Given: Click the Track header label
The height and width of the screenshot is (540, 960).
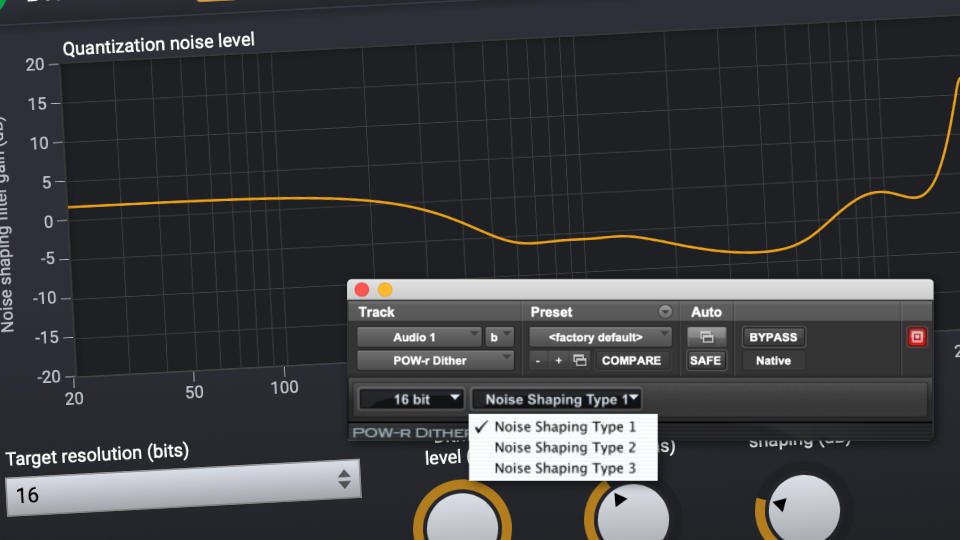Looking at the screenshot, I should pyautogui.click(x=377, y=312).
